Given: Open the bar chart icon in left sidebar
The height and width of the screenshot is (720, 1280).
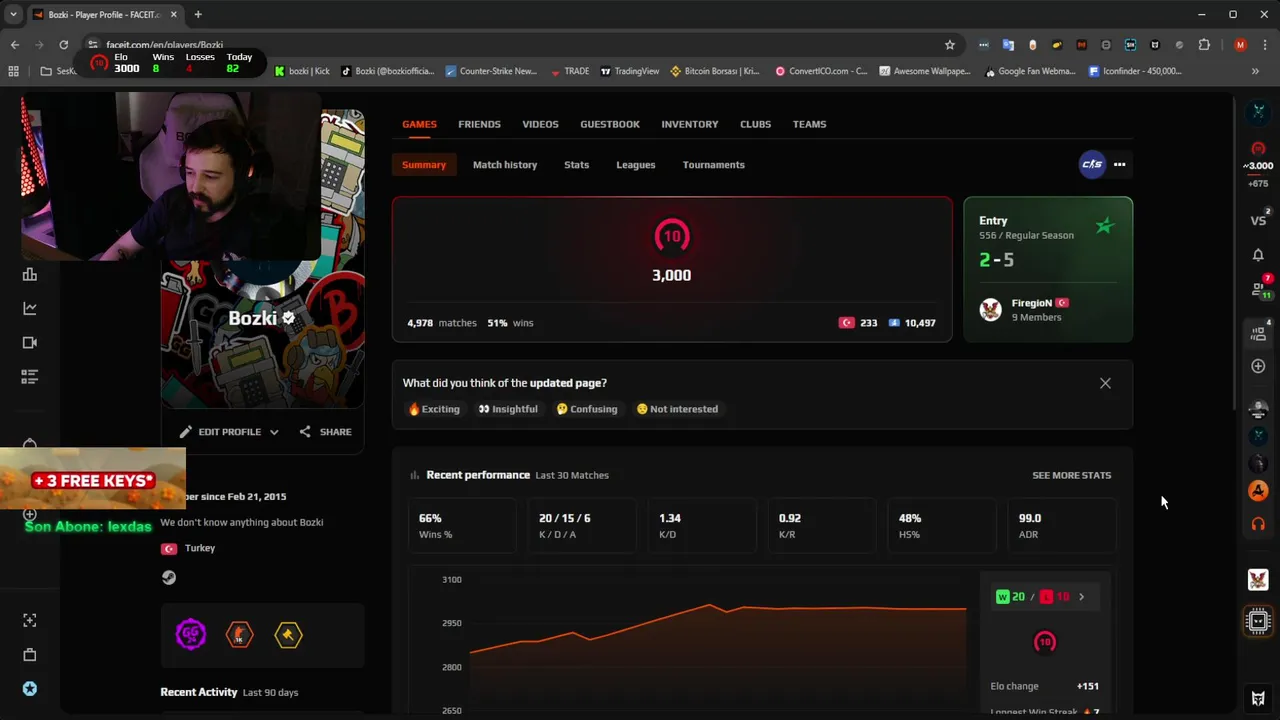Looking at the screenshot, I should click(x=30, y=275).
